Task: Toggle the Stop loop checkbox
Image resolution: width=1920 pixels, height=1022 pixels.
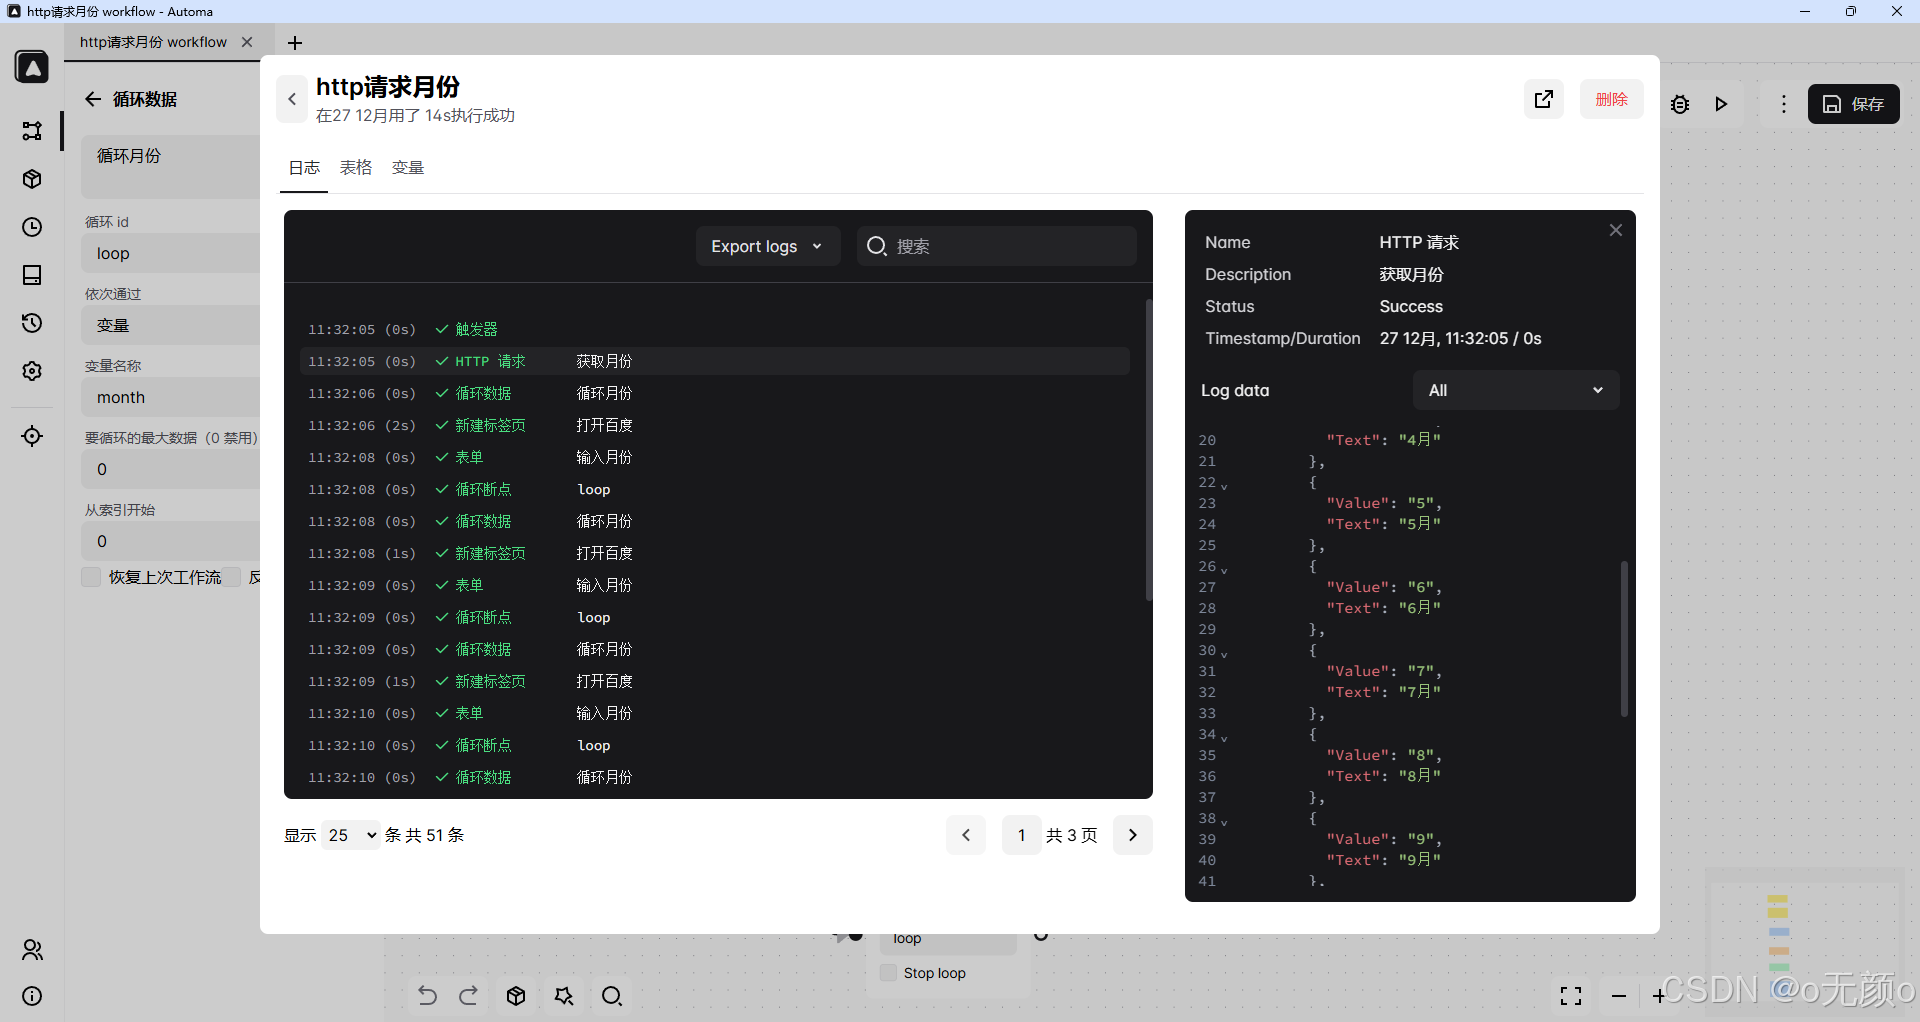Action: pos(888,973)
